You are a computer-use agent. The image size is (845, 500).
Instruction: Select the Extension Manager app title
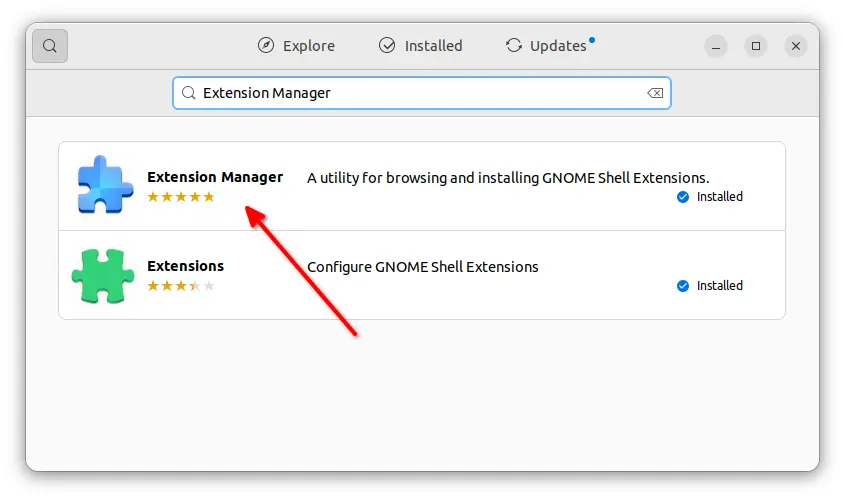[x=215, y=177]
